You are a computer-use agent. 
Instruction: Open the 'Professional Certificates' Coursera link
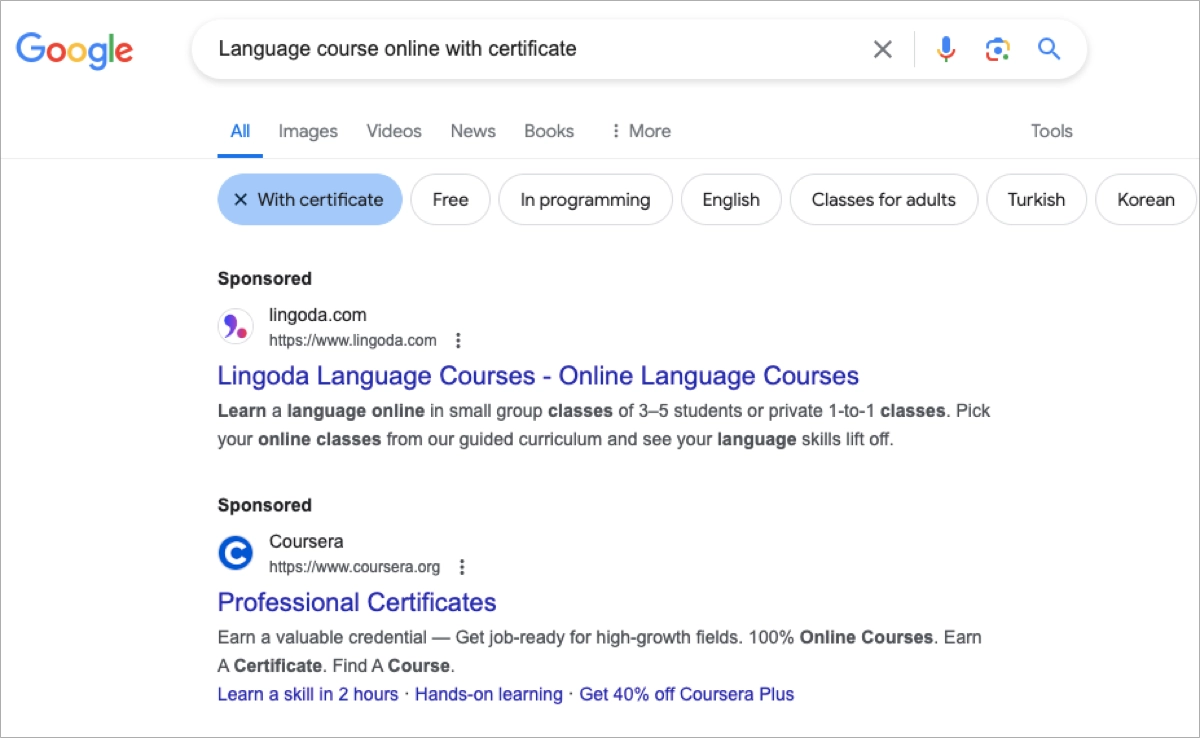[357, 602]
